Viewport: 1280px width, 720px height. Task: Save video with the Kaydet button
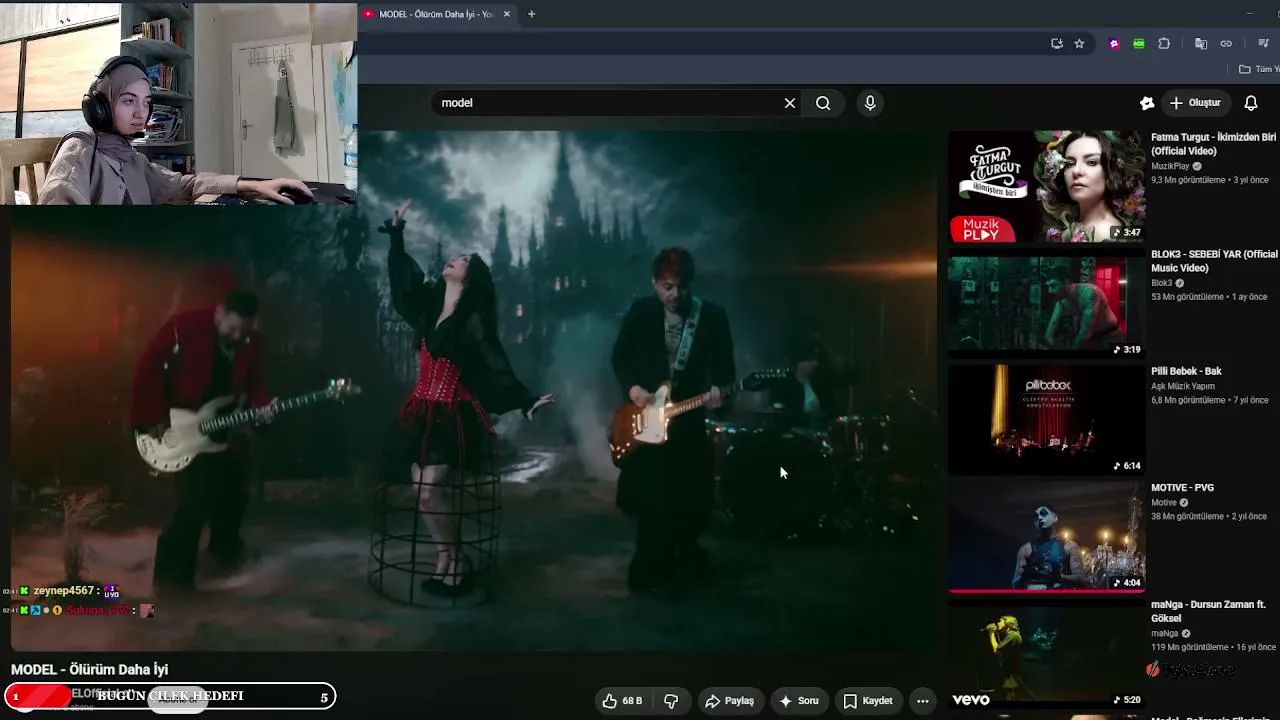tap(868, 701)
